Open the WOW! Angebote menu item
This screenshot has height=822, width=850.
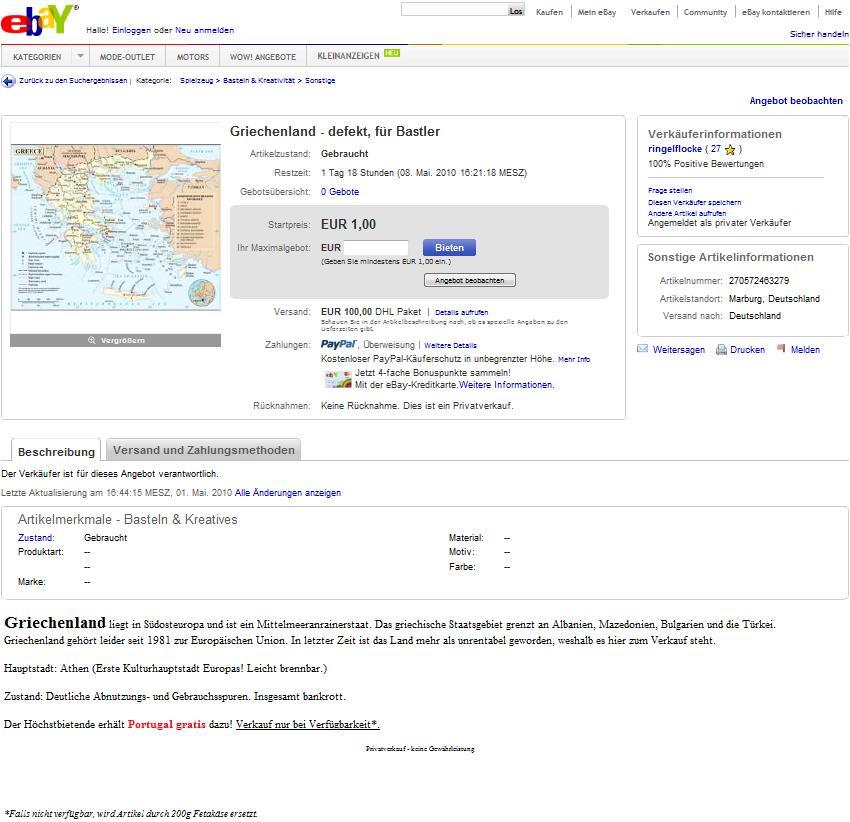tap(262, 57)
